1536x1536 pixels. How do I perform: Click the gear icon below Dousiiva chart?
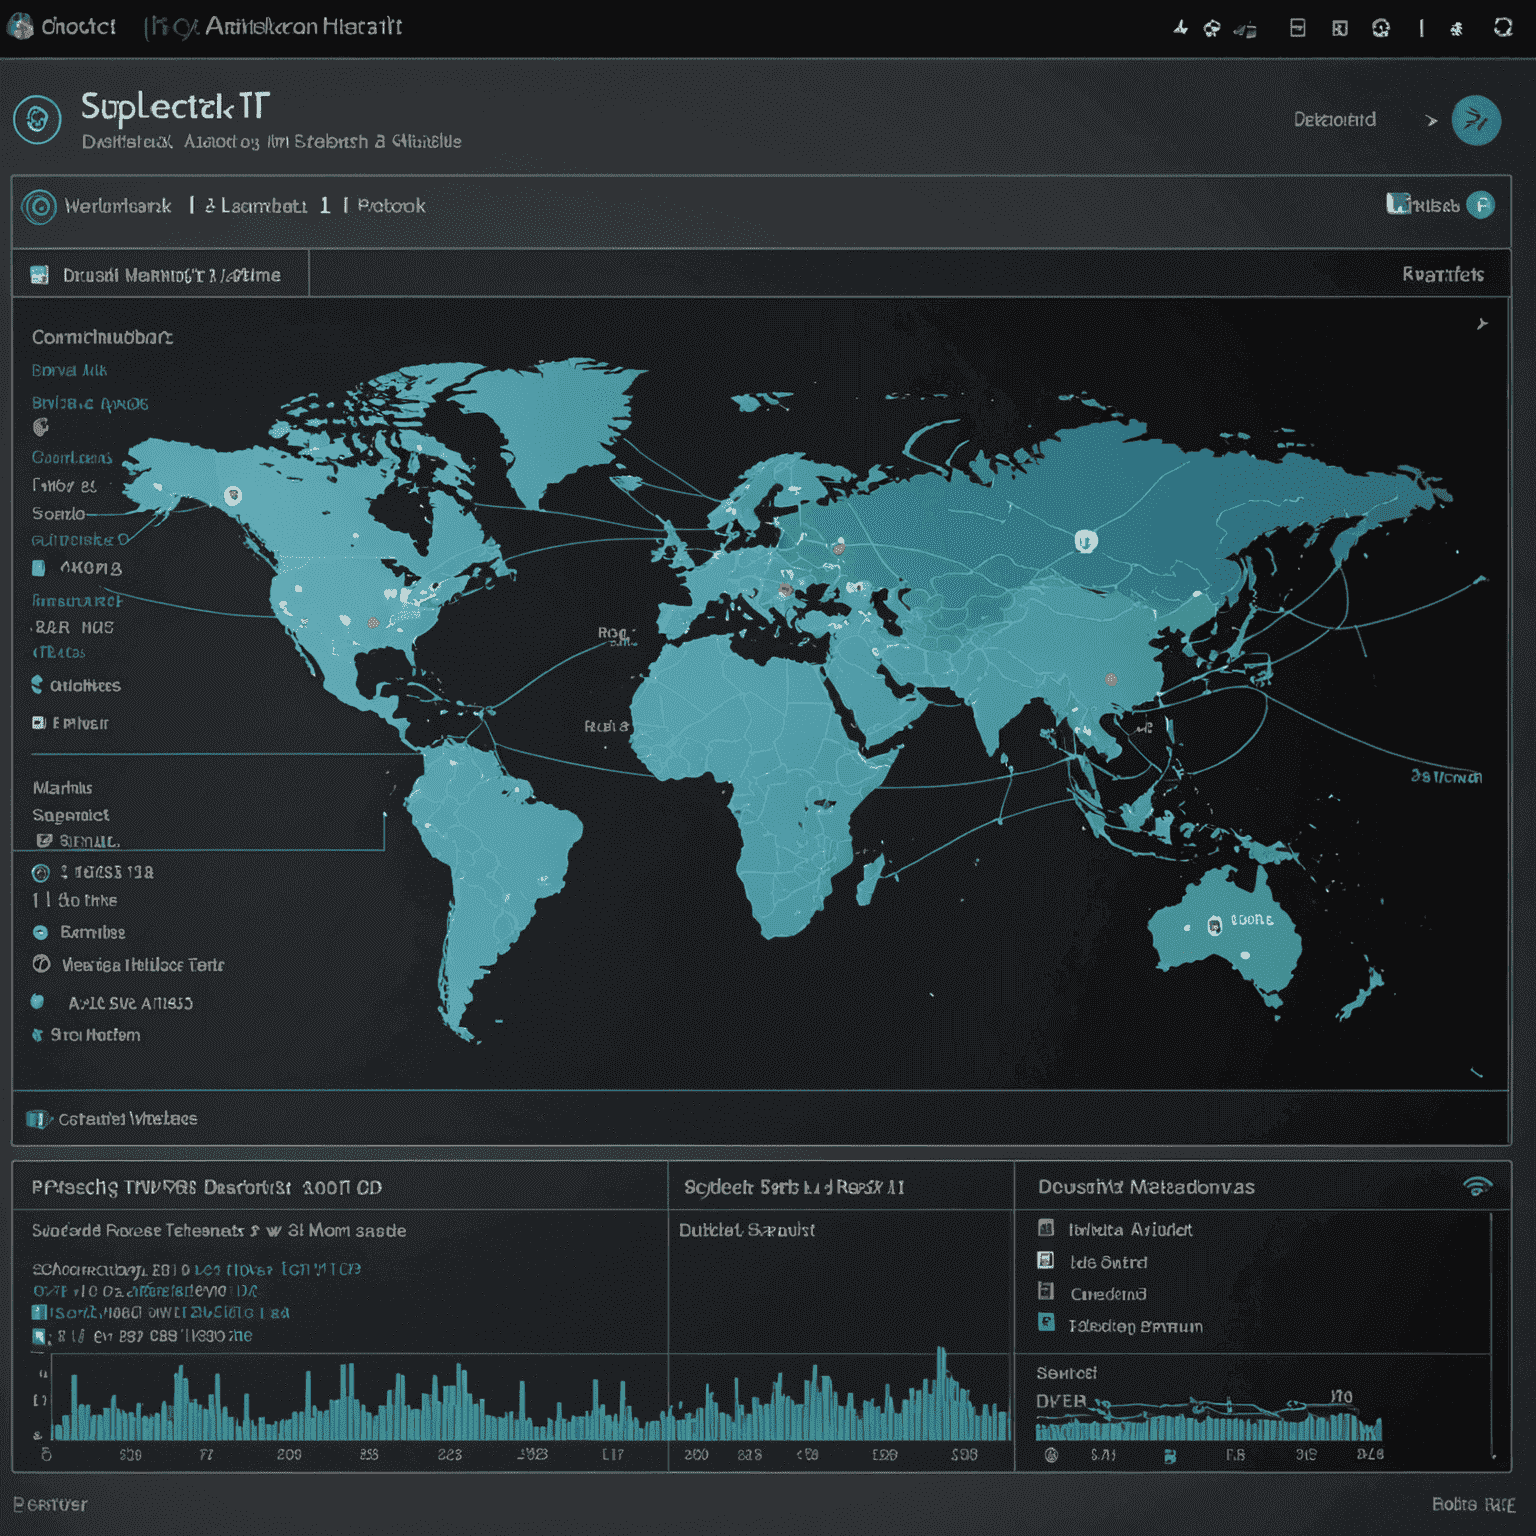[x=1051, y=1455]
